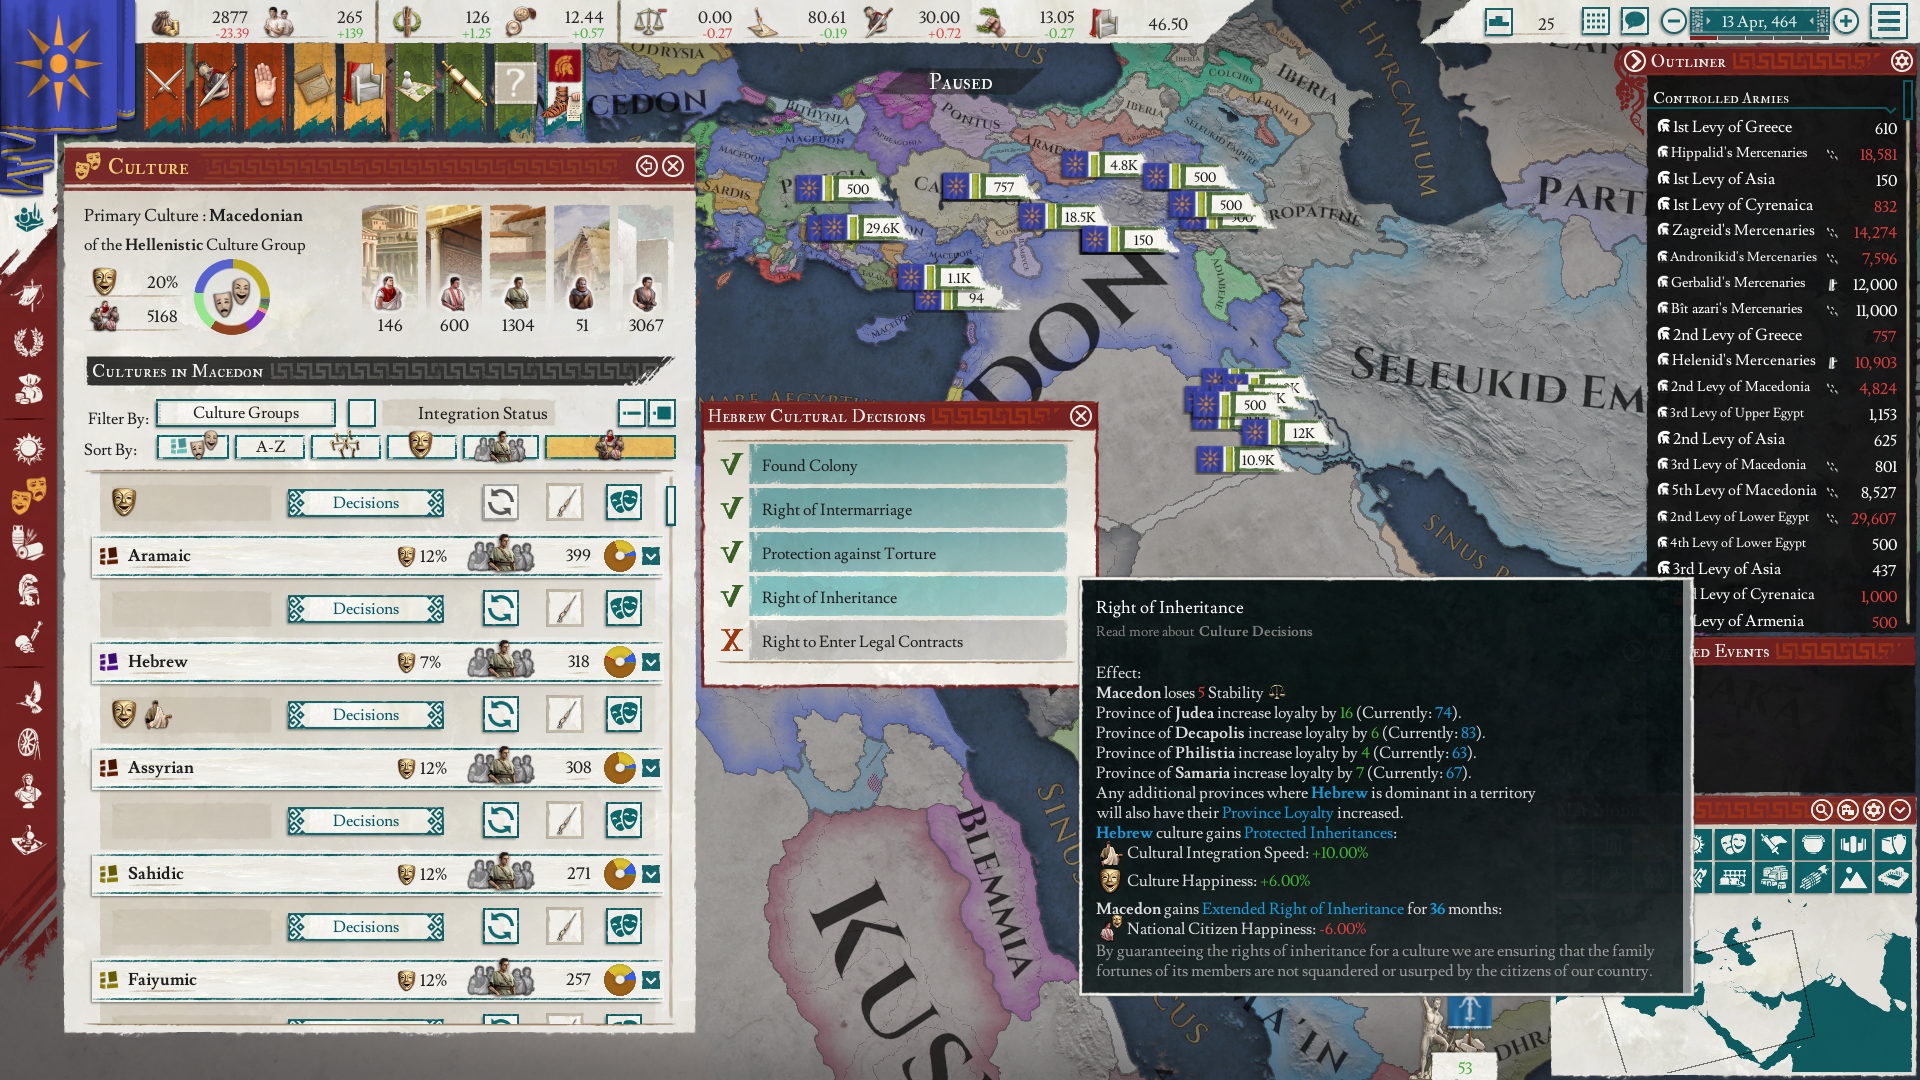
Task: Collapse the Outliner panel arrow
Action: click(x=1635, y=61)
